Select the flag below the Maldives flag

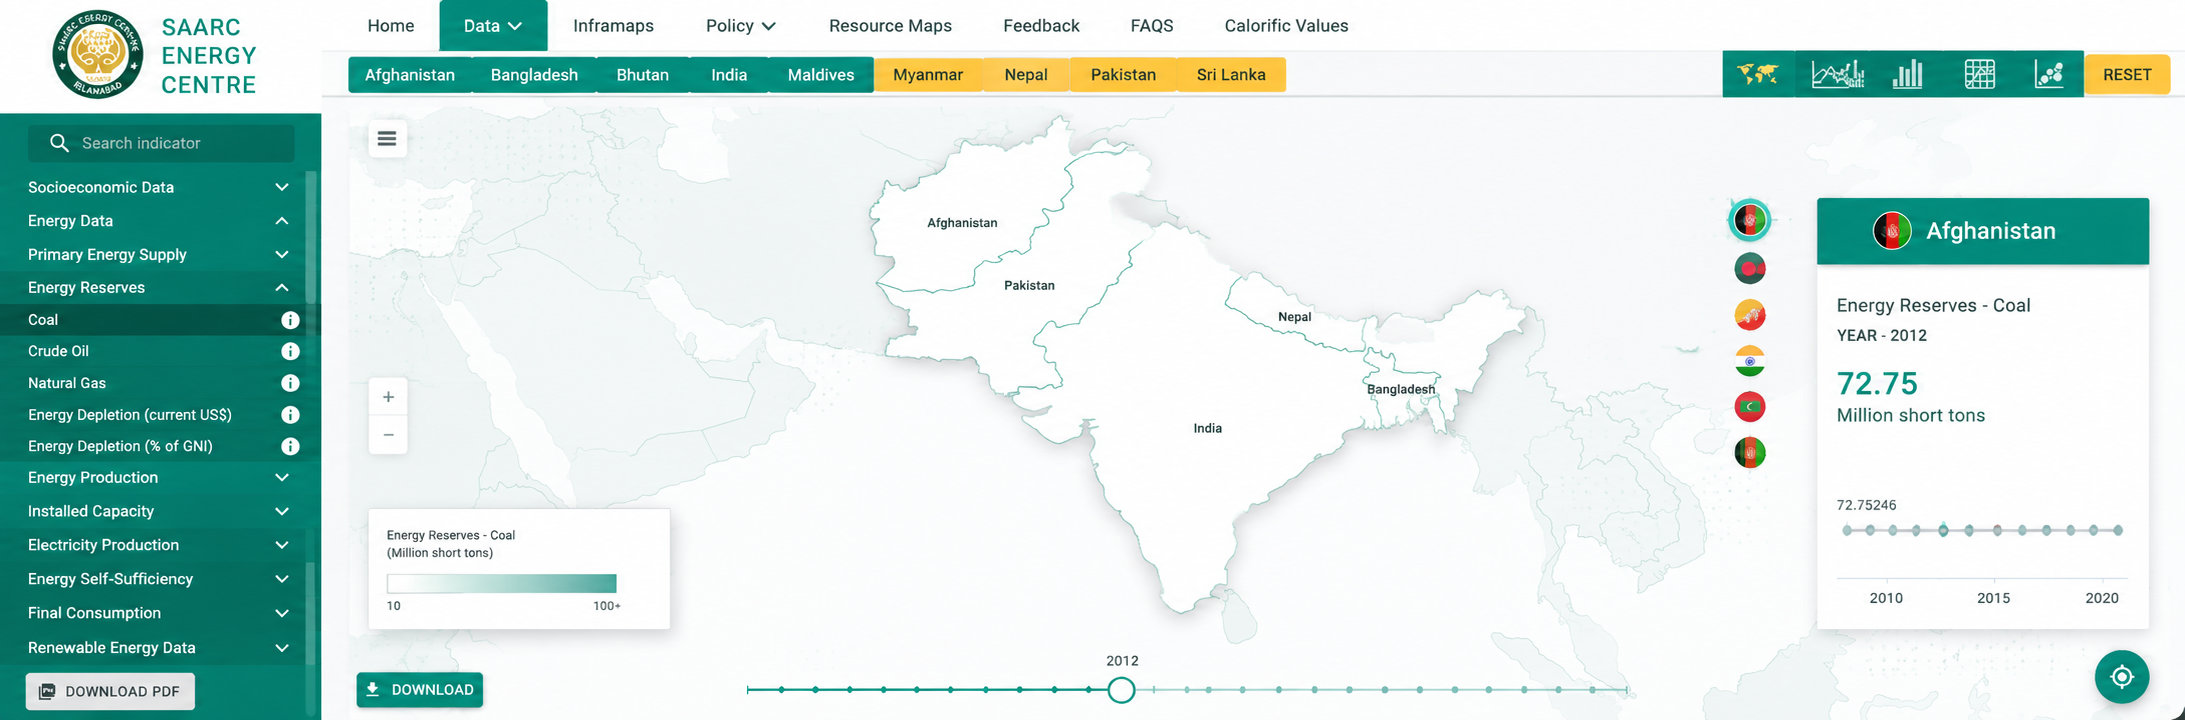[1749, 453]
